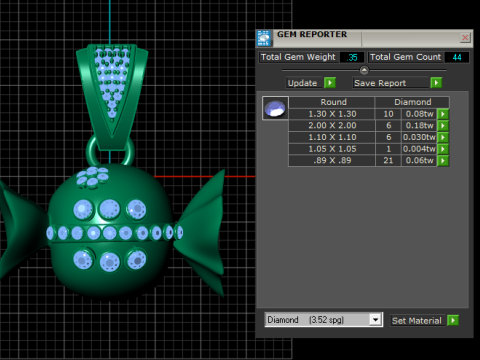Select the jump ring on the pendant
The image size is (480, 360).
(91, 152)
